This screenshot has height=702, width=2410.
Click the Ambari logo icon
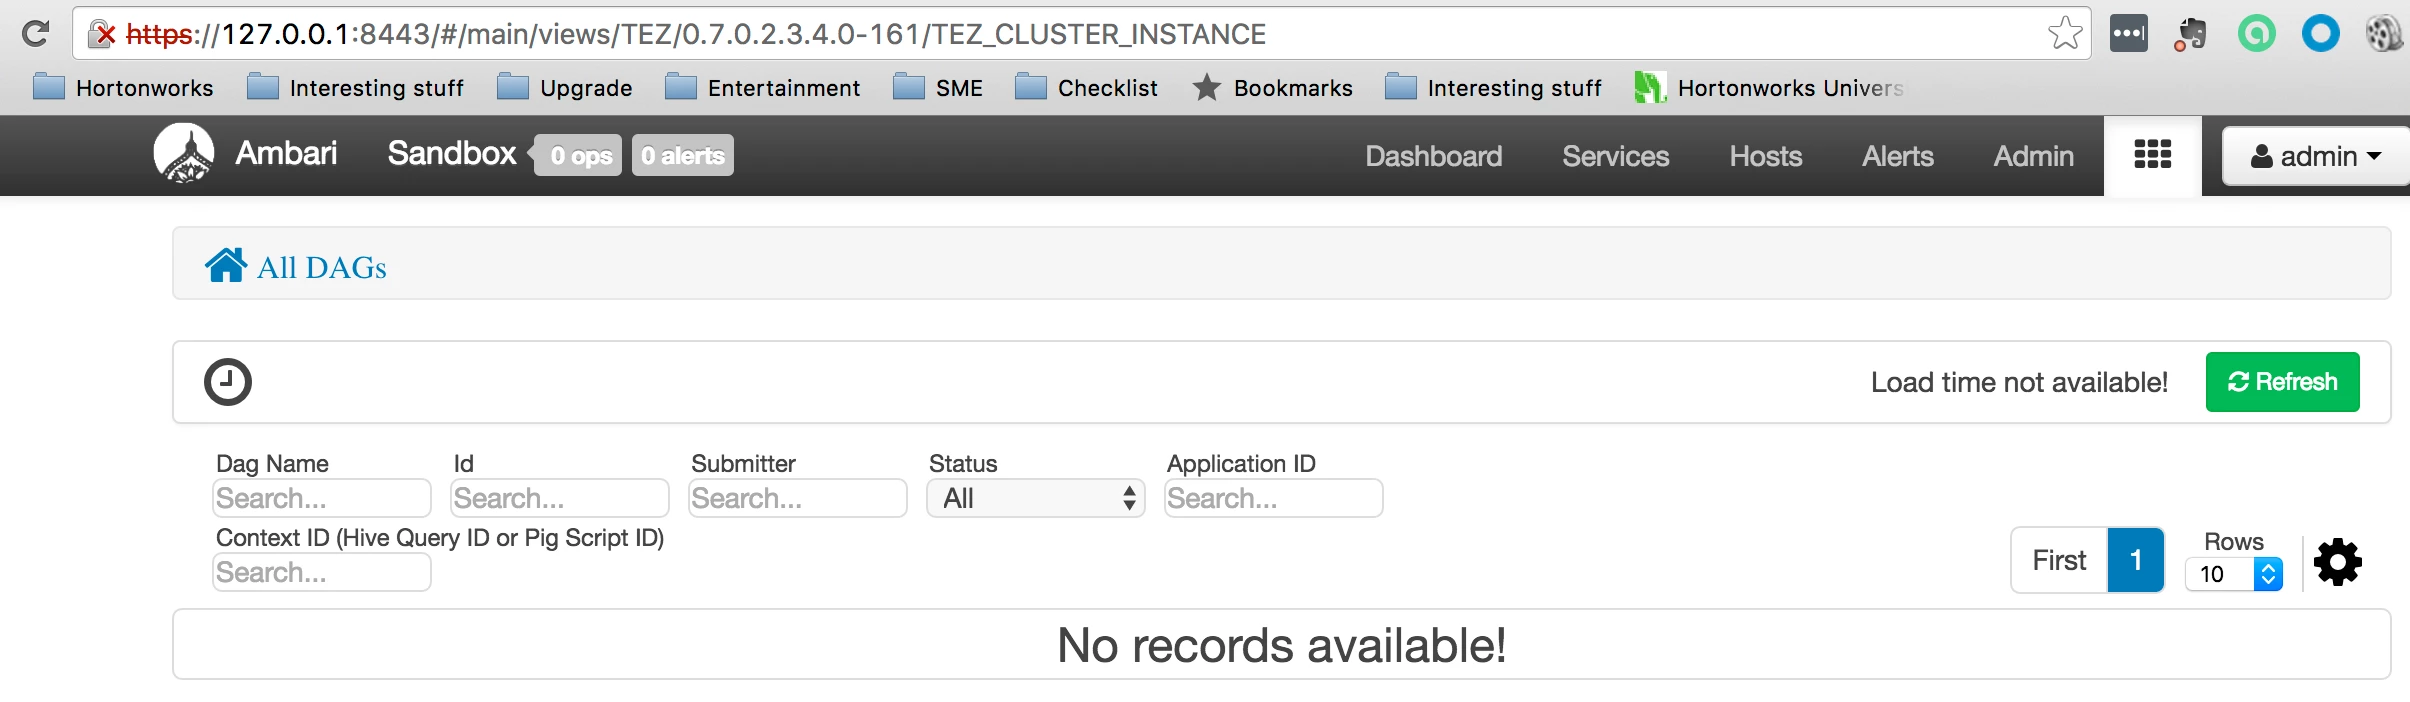184,153
